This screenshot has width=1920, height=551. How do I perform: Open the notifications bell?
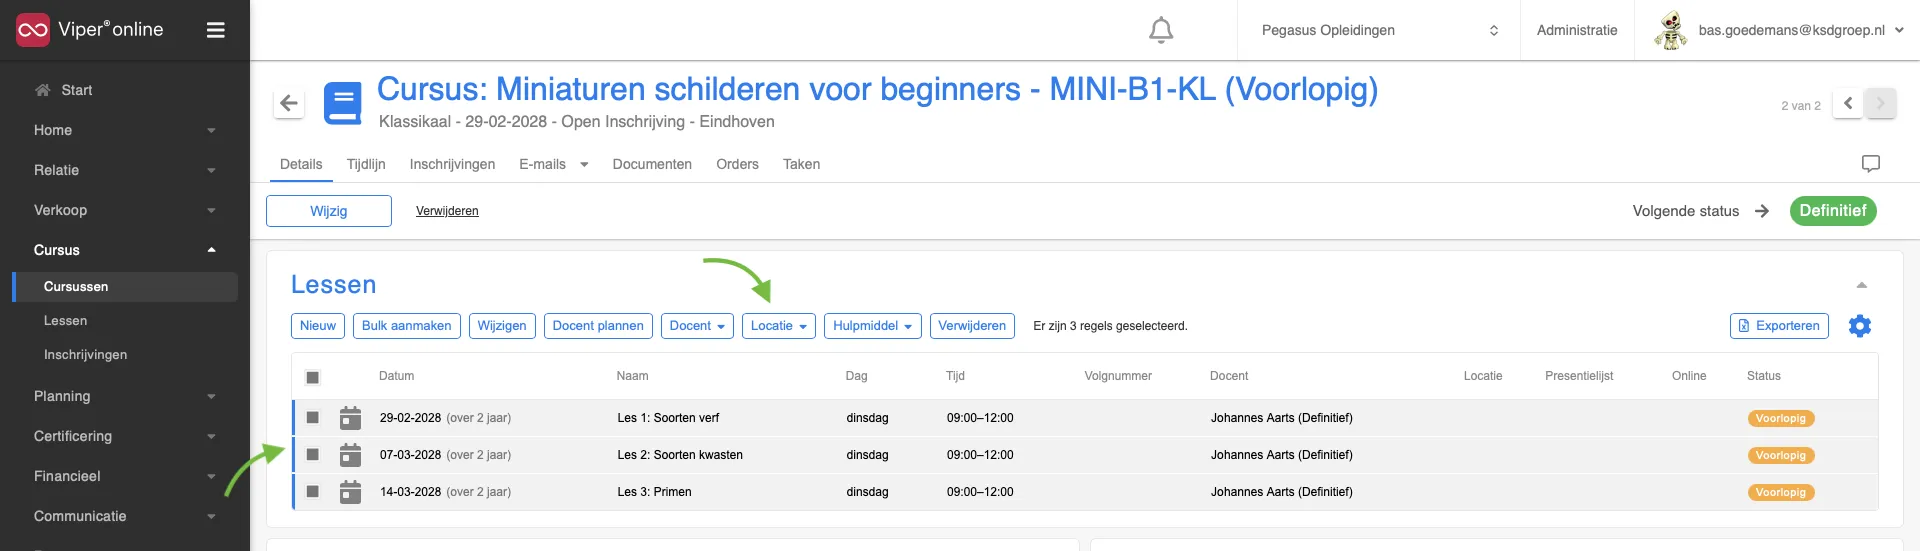(x=1160, y=30)
